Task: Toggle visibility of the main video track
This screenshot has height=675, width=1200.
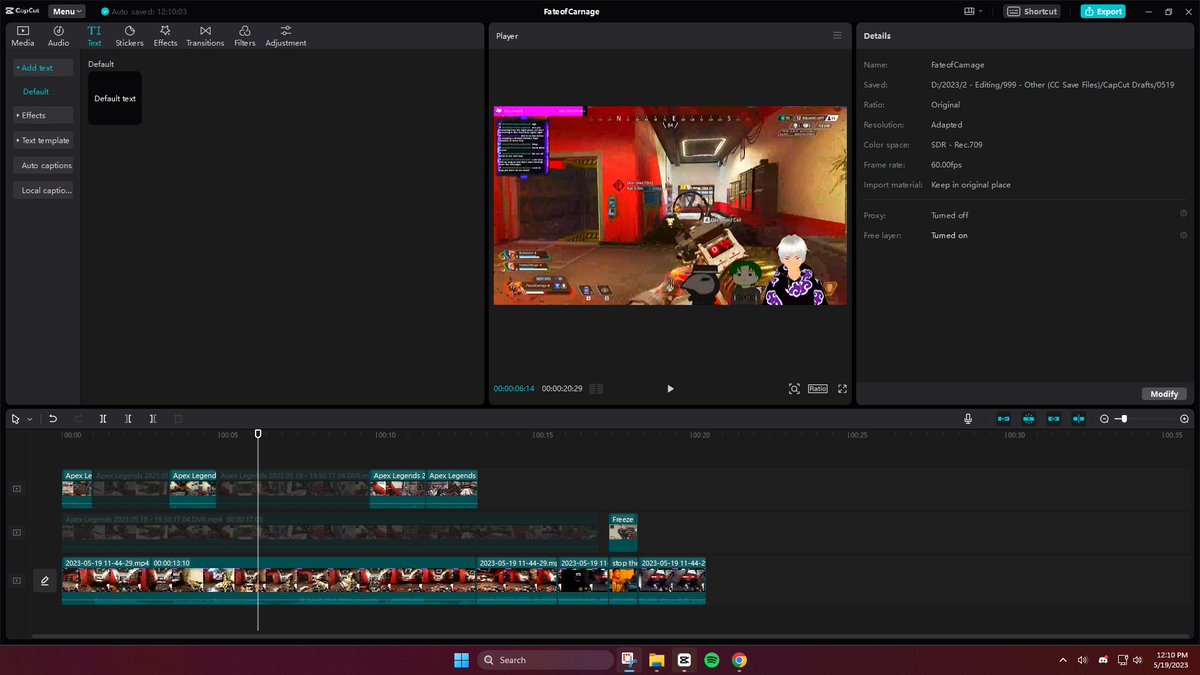Action: click(x=17, y=580)
